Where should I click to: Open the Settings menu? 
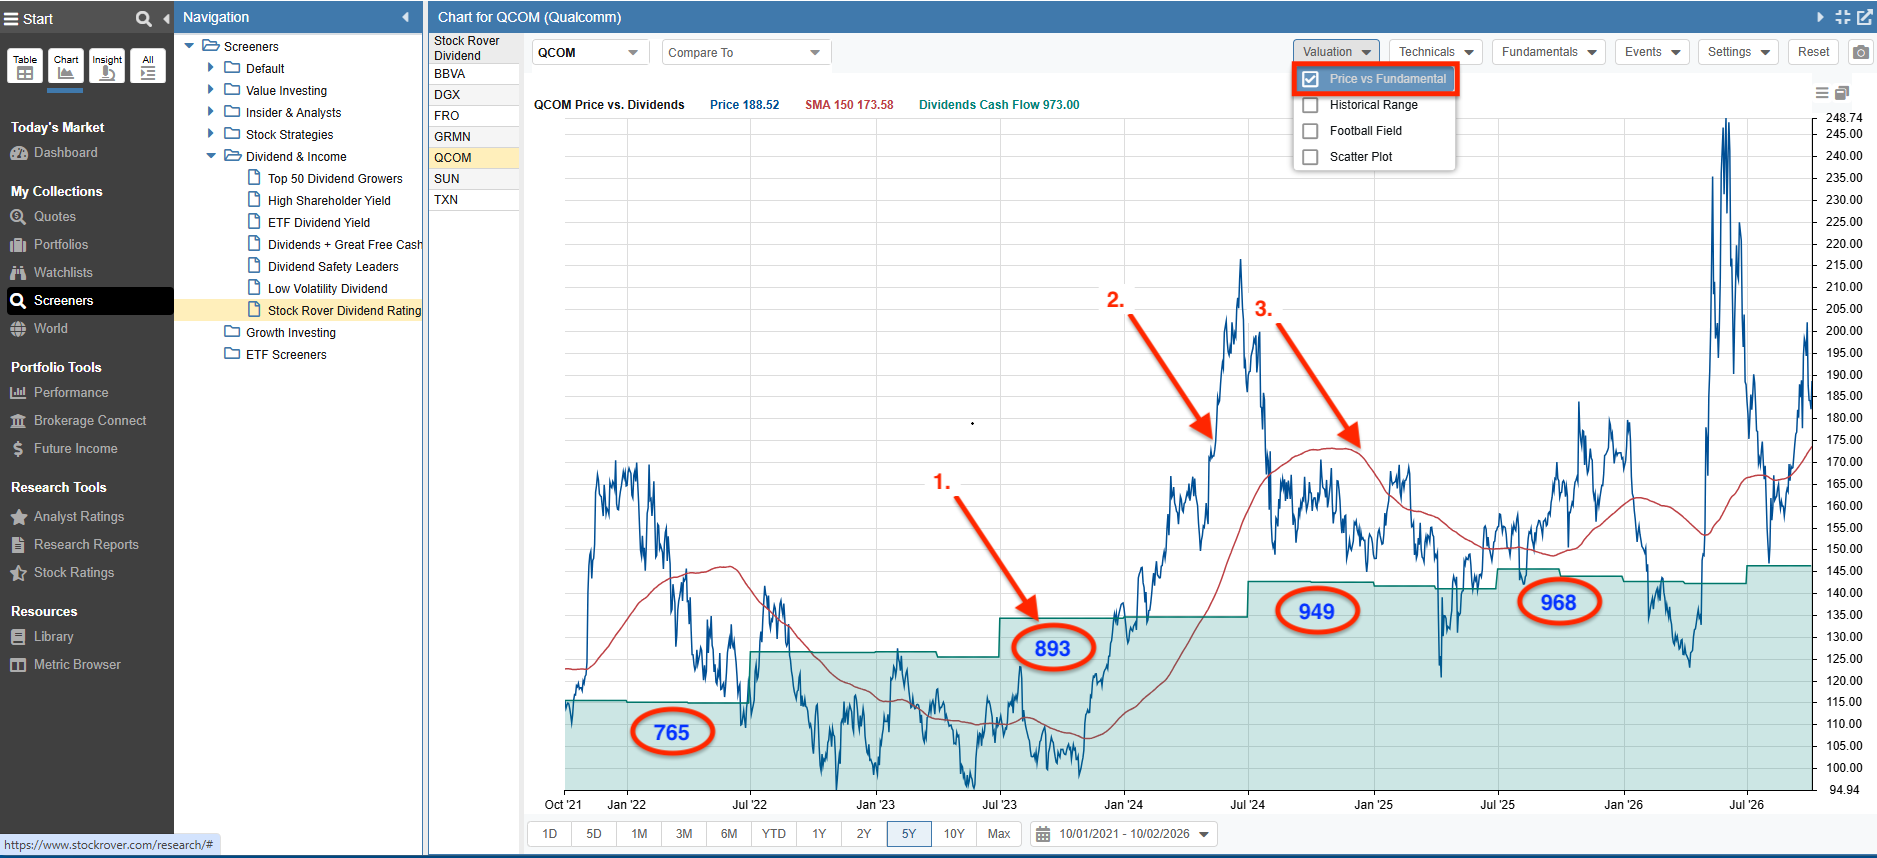click(1739, 52)
